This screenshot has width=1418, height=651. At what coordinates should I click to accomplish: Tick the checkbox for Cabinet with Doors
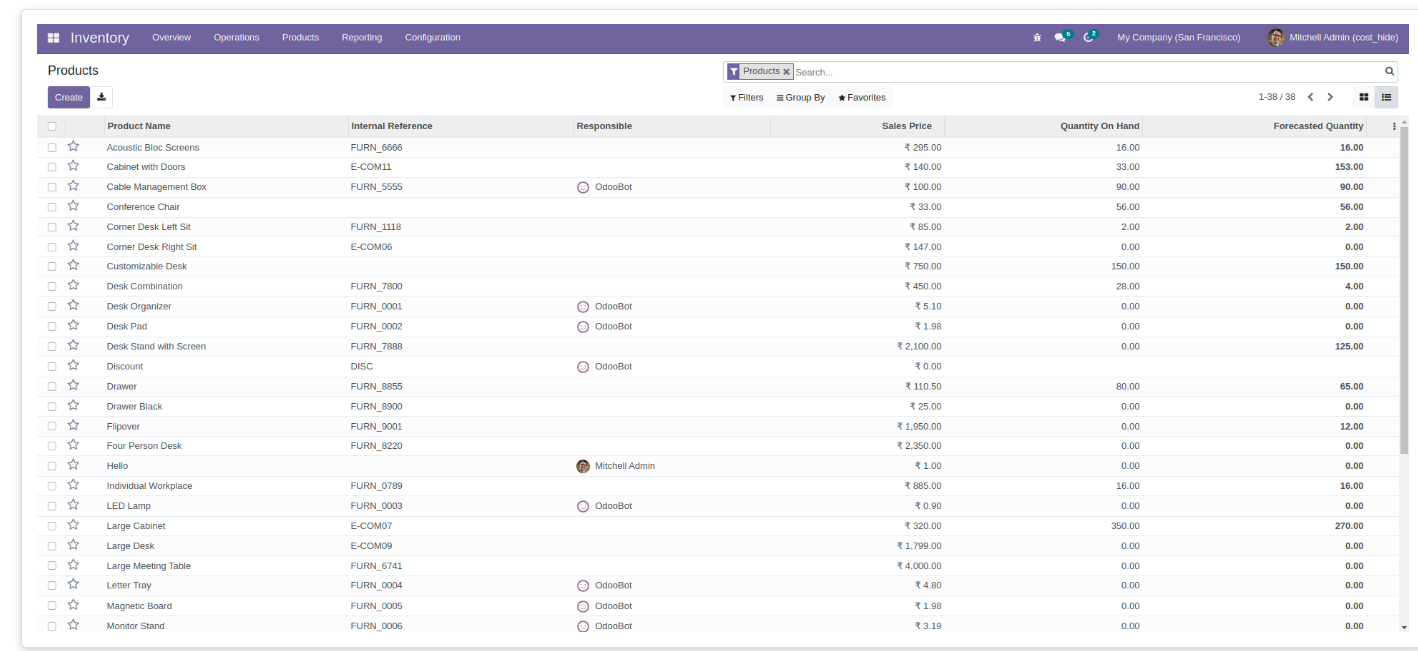pyautogui.click(x=52, y=167)
